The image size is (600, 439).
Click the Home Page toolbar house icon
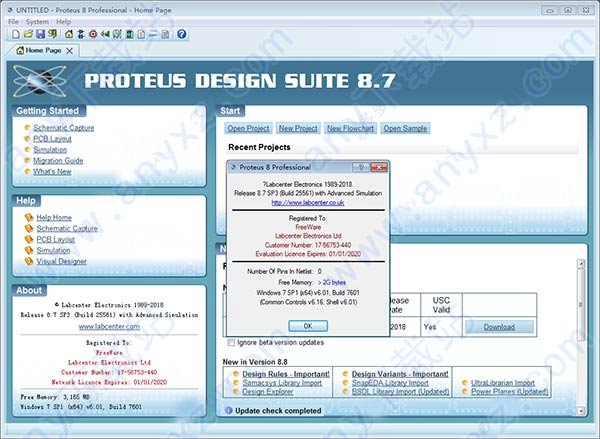click(68, 34)
